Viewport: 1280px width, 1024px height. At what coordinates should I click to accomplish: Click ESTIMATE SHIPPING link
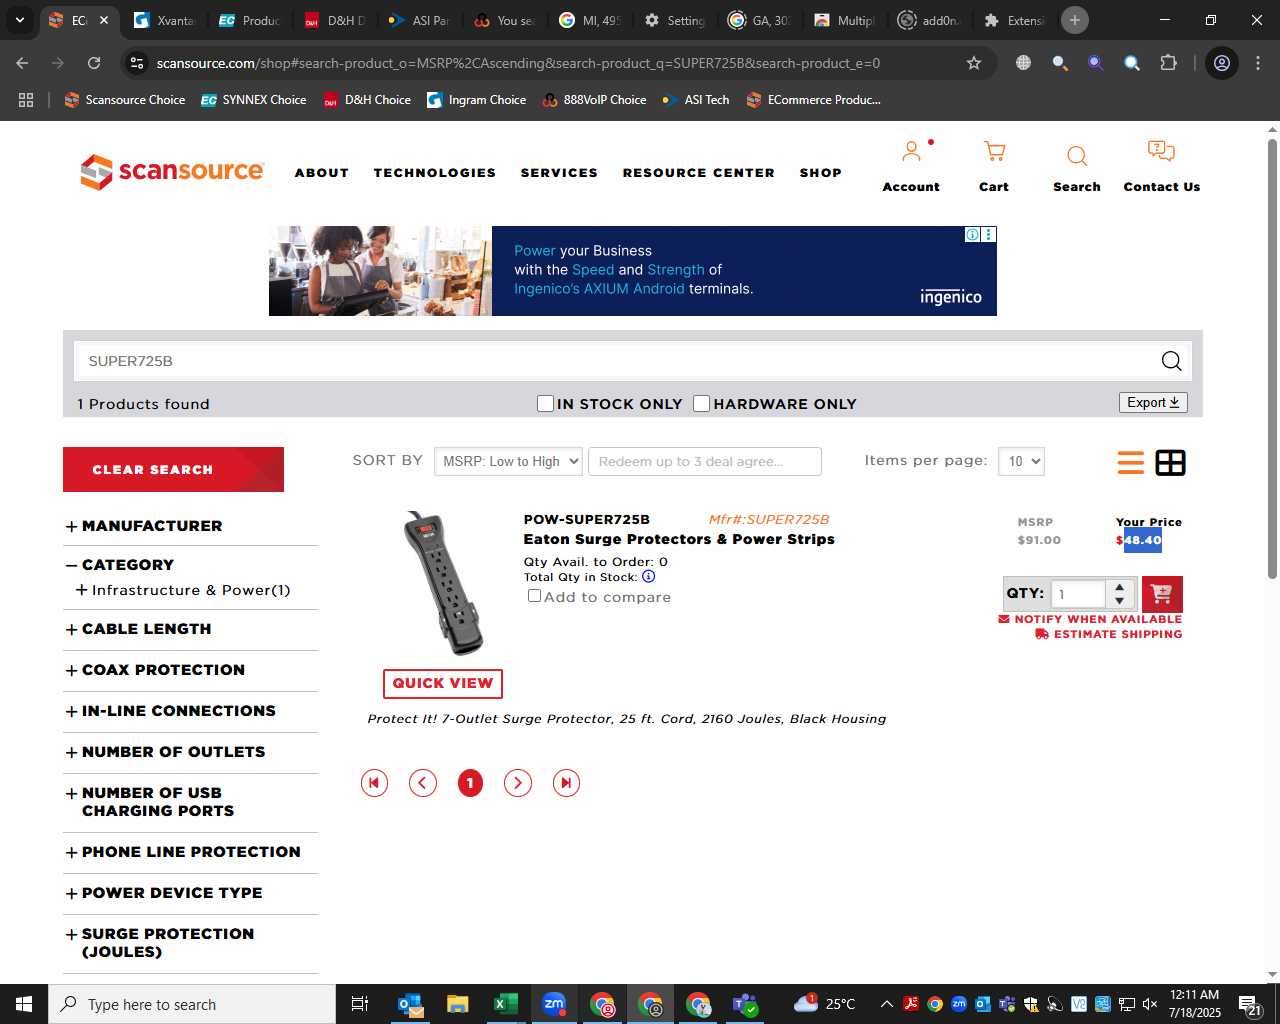(1109, 634)
